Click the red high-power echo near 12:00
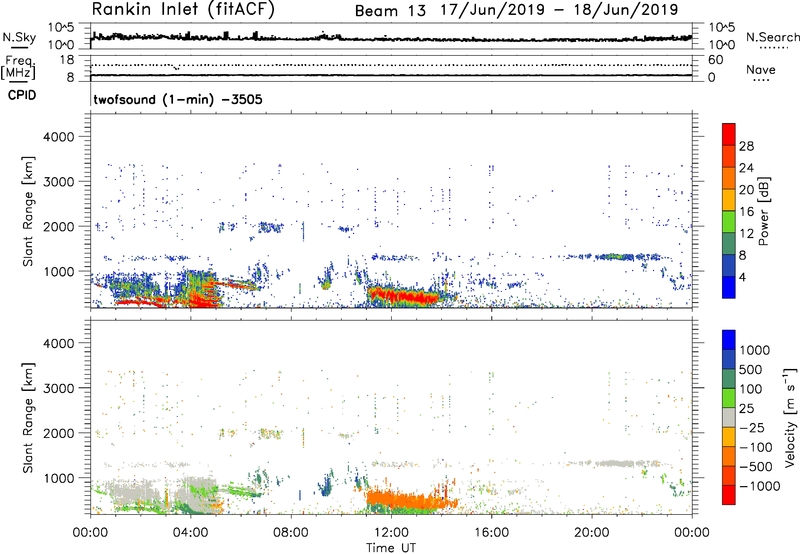The image size is (800, 554). (x=403, y=296)
